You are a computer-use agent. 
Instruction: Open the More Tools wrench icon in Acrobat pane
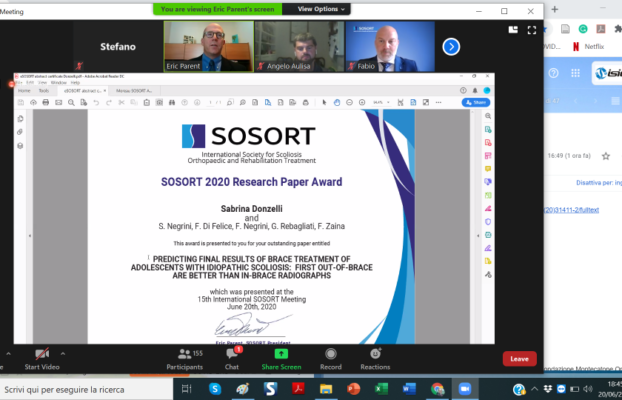tap(488, 274)
